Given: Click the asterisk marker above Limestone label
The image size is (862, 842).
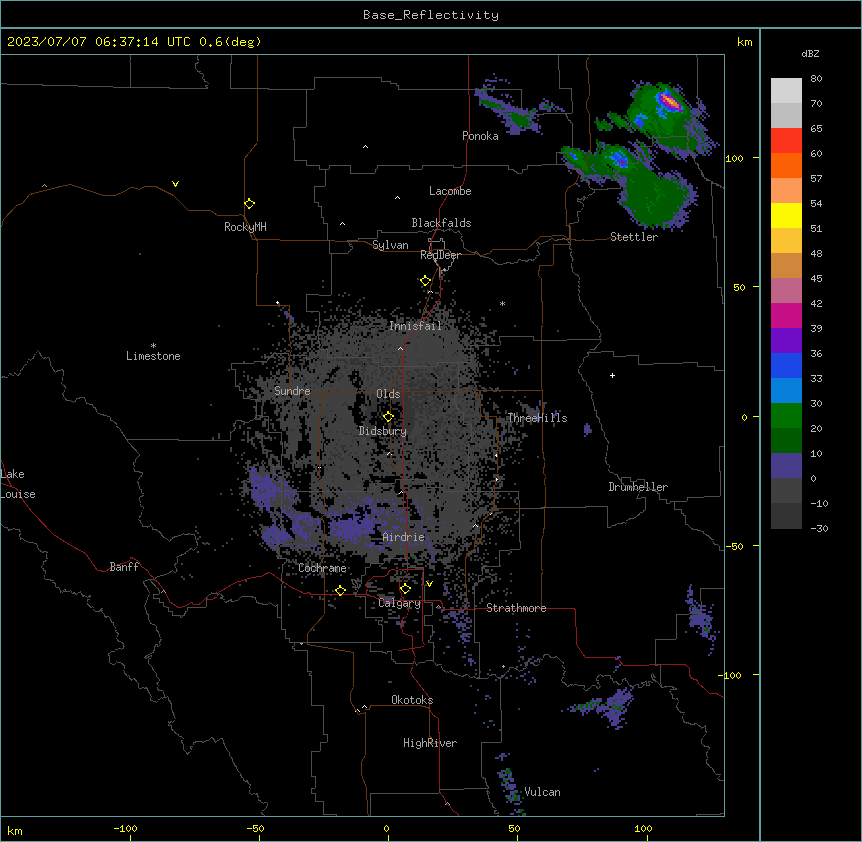Looking at the screenshot, I should pos(153,346).
